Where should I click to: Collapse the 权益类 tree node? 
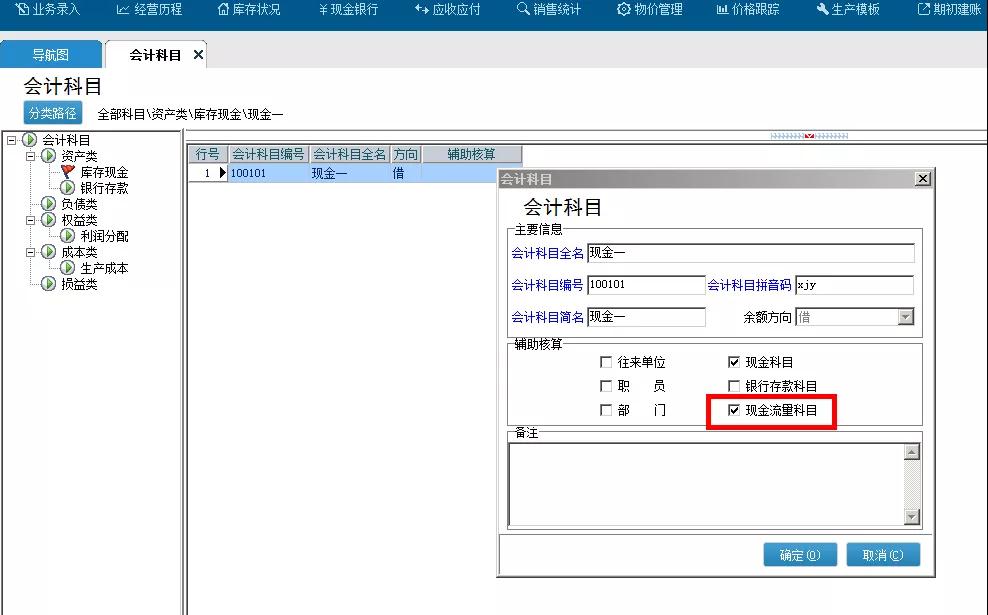point(30,220)
